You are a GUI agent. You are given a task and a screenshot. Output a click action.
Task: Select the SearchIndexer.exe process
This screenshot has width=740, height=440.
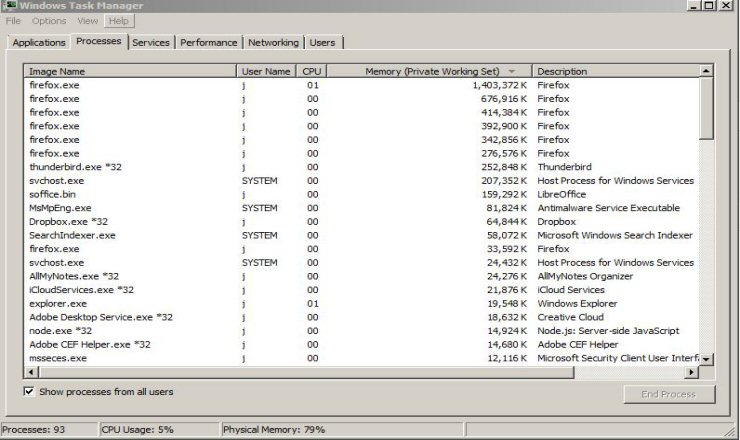click(x=362, y=236)
